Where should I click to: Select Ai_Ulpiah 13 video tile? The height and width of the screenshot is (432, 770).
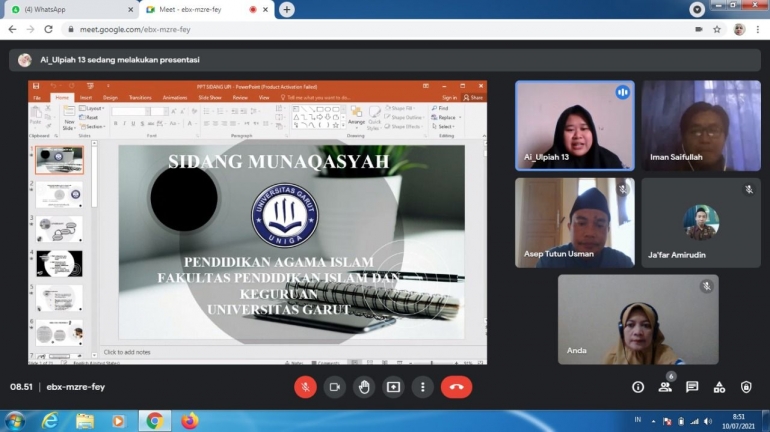tap(575, 126)
